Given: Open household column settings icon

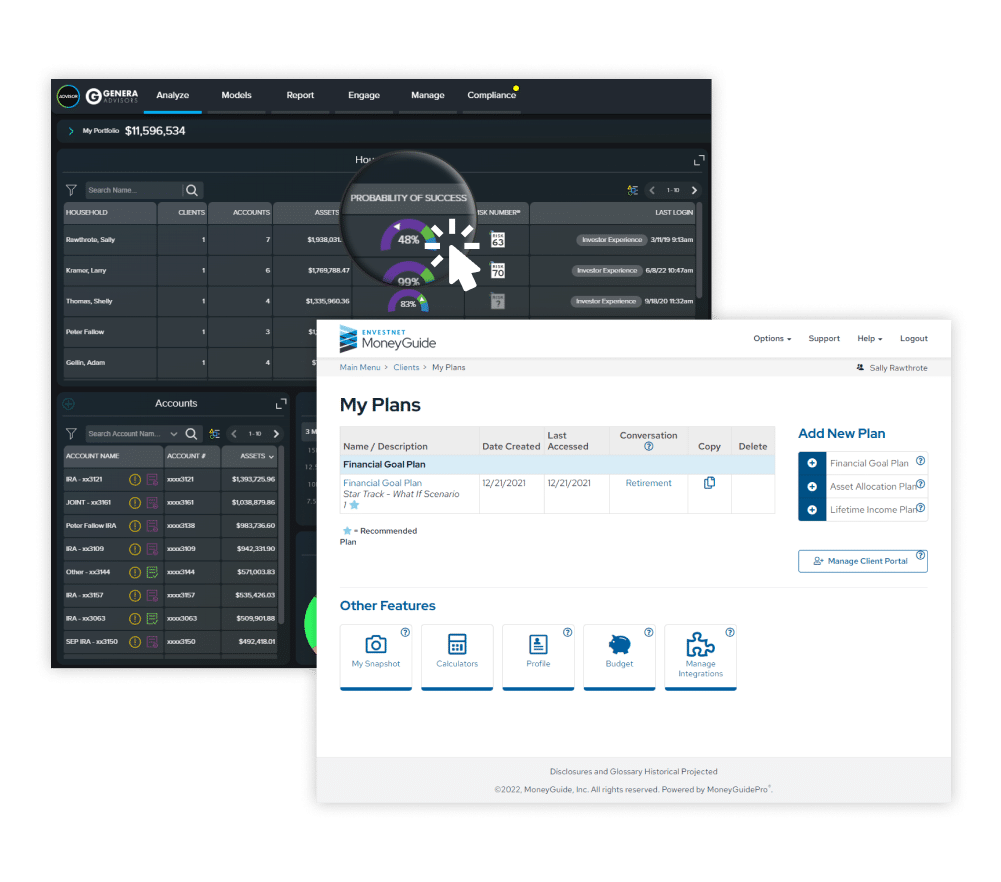Looking at the screenshot, I should [632, 190].
